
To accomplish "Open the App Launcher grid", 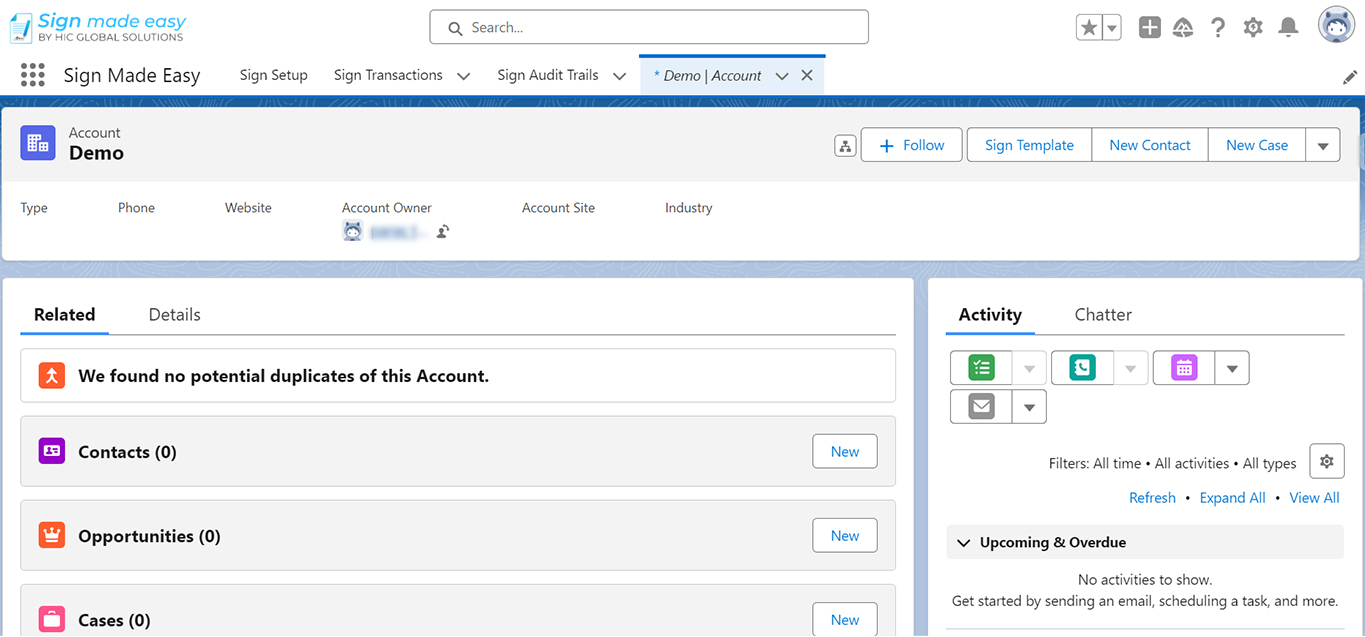I will [33, 75].
